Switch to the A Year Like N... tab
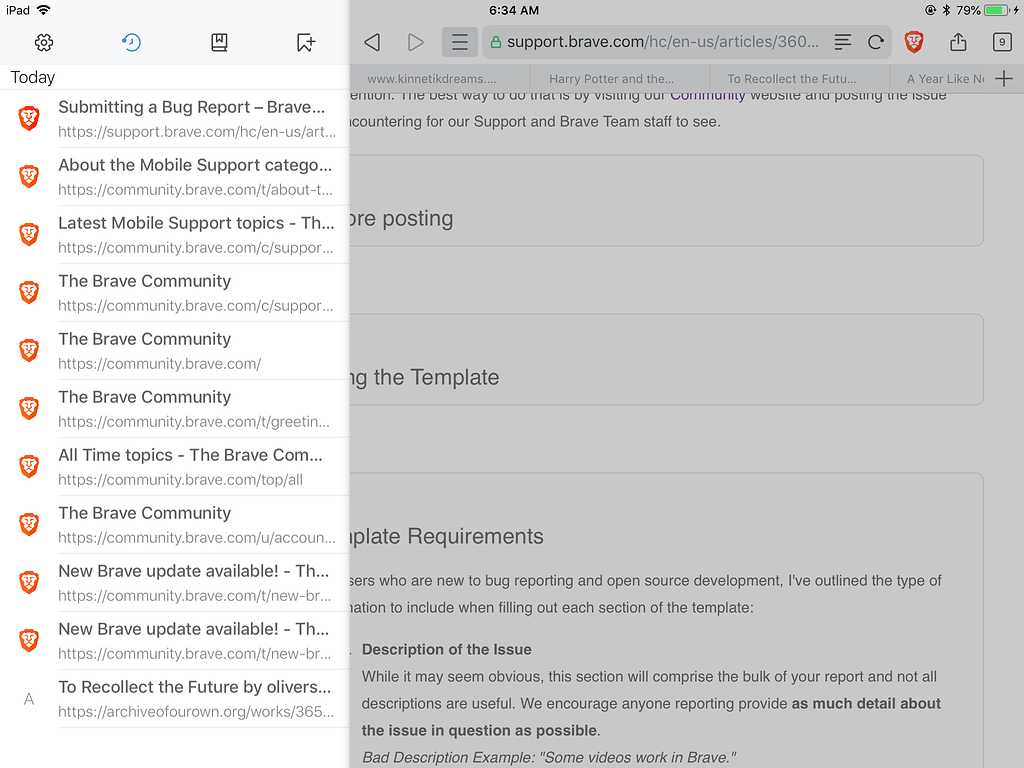 [938, 79]
